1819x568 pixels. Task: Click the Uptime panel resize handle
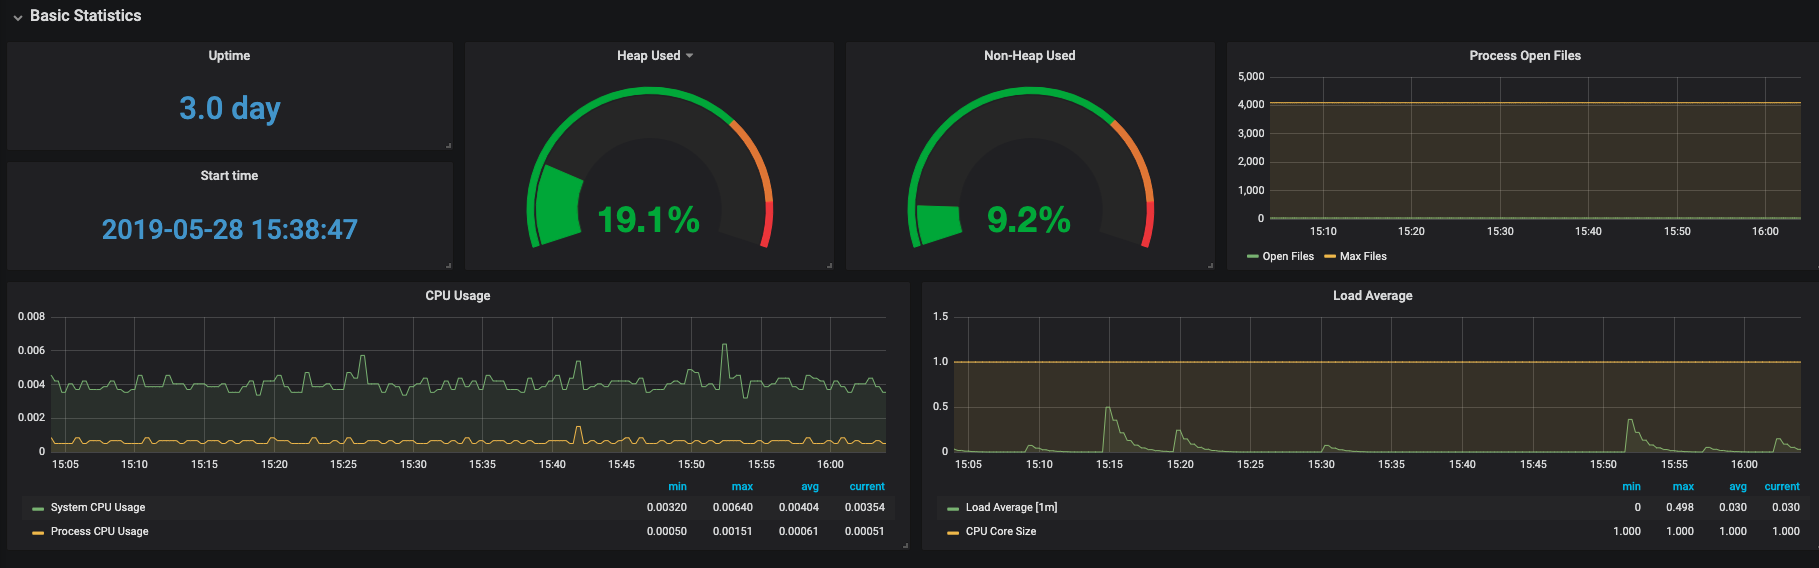[448, 145]
